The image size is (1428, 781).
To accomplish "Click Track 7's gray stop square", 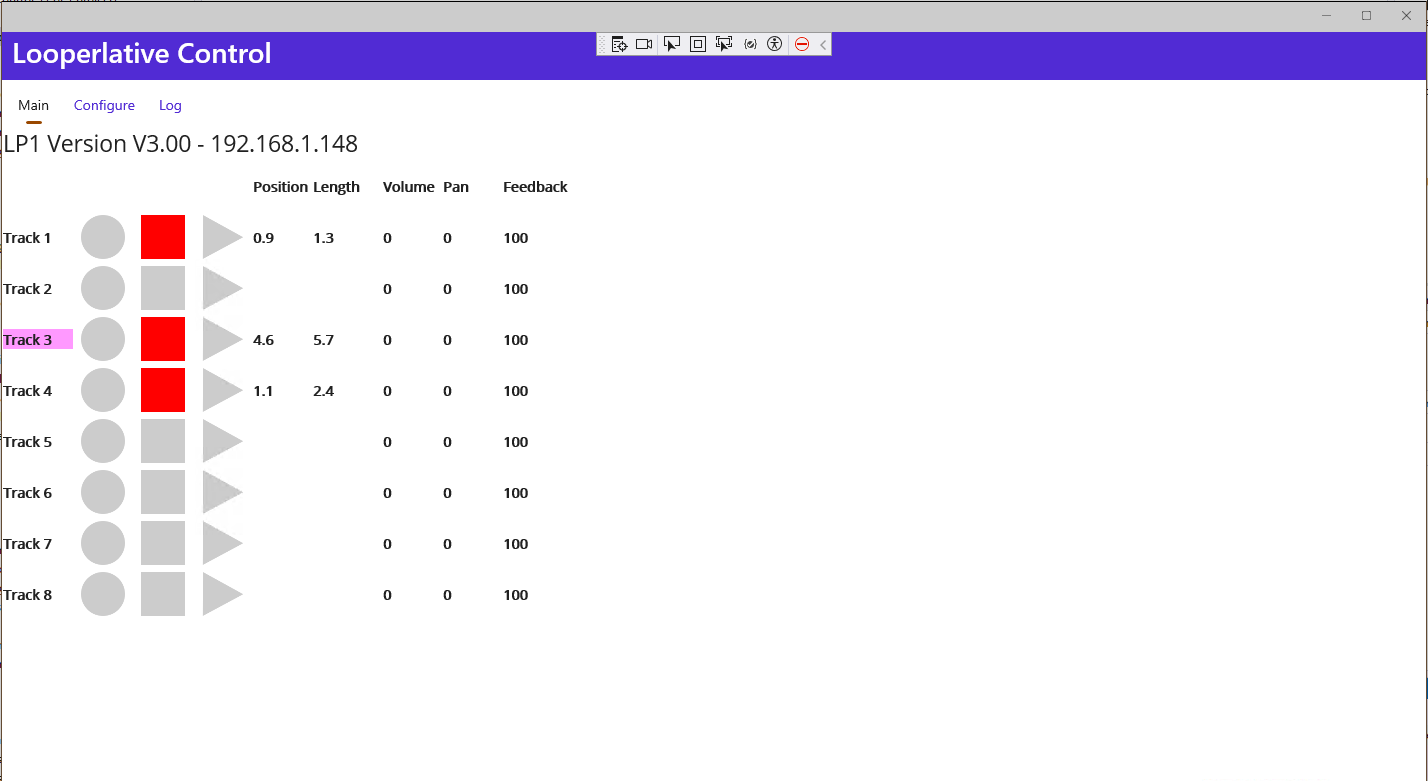I will point(163,543).
